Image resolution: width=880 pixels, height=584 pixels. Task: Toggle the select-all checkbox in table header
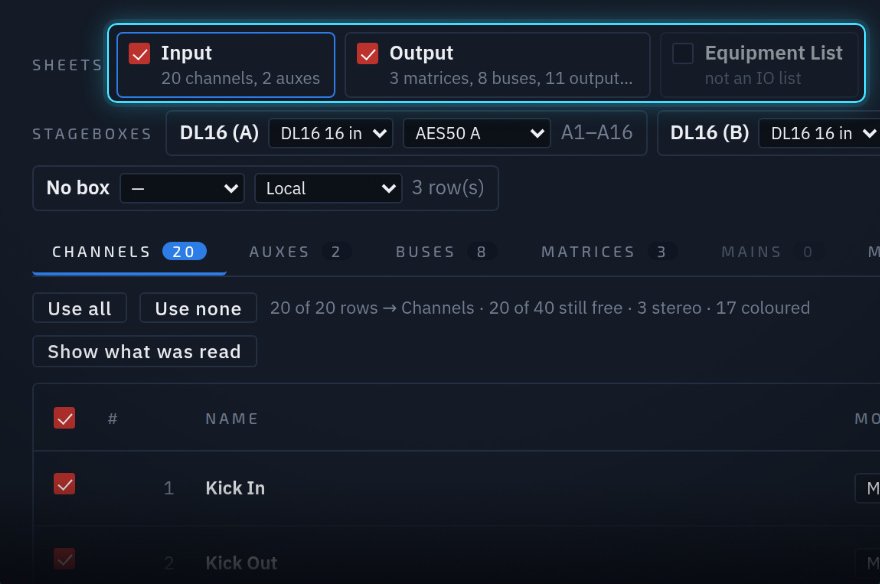pos(65,418)
